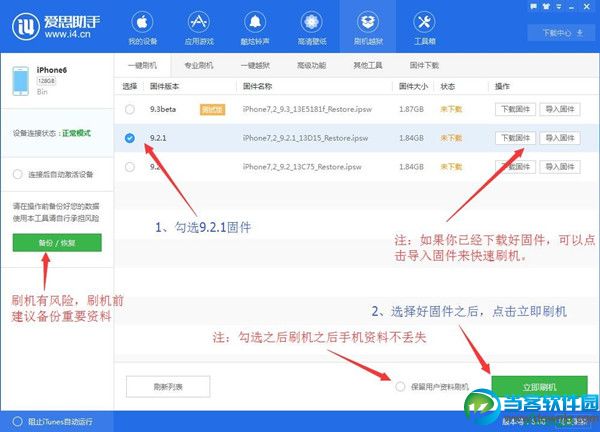Open the 高清壁纸 wallpapers section

[x=311, y=29]
